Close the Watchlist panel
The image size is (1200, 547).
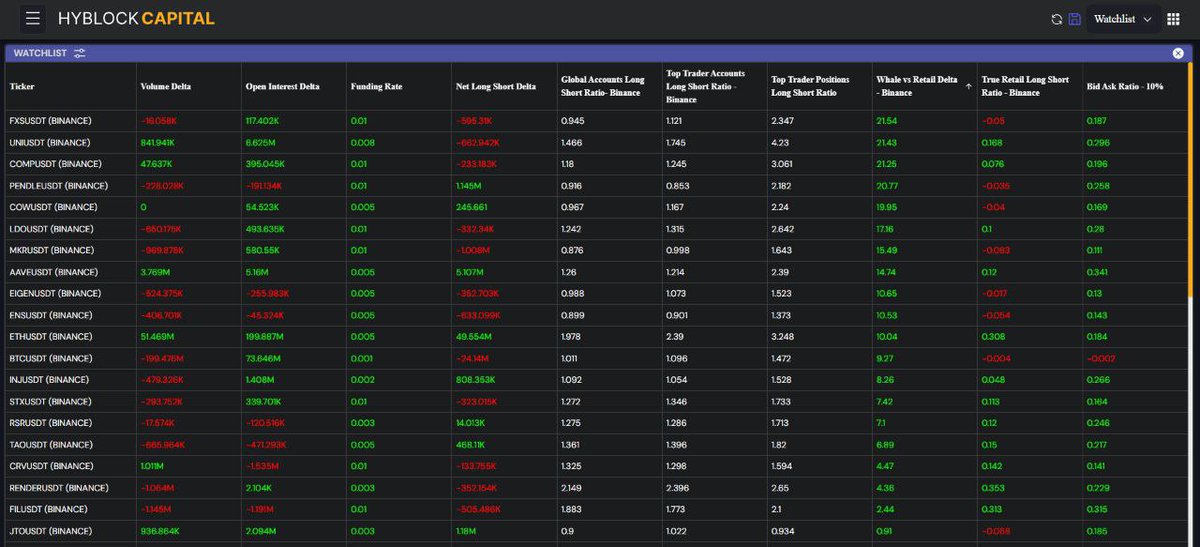pyautogui.click(x=1178, y=53)
